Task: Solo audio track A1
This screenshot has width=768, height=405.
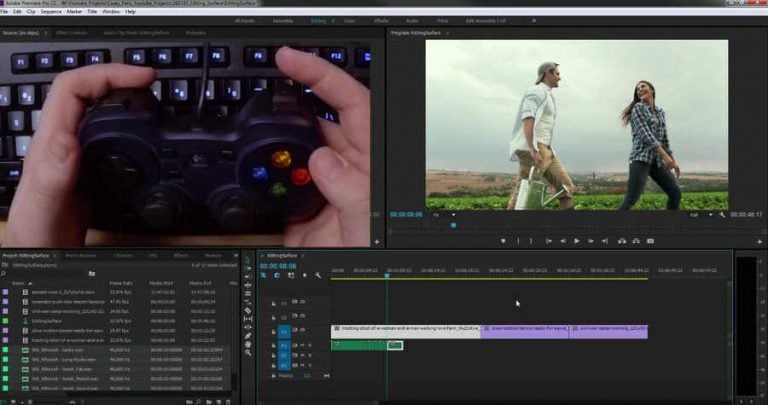Action: [x=310, y=345]
